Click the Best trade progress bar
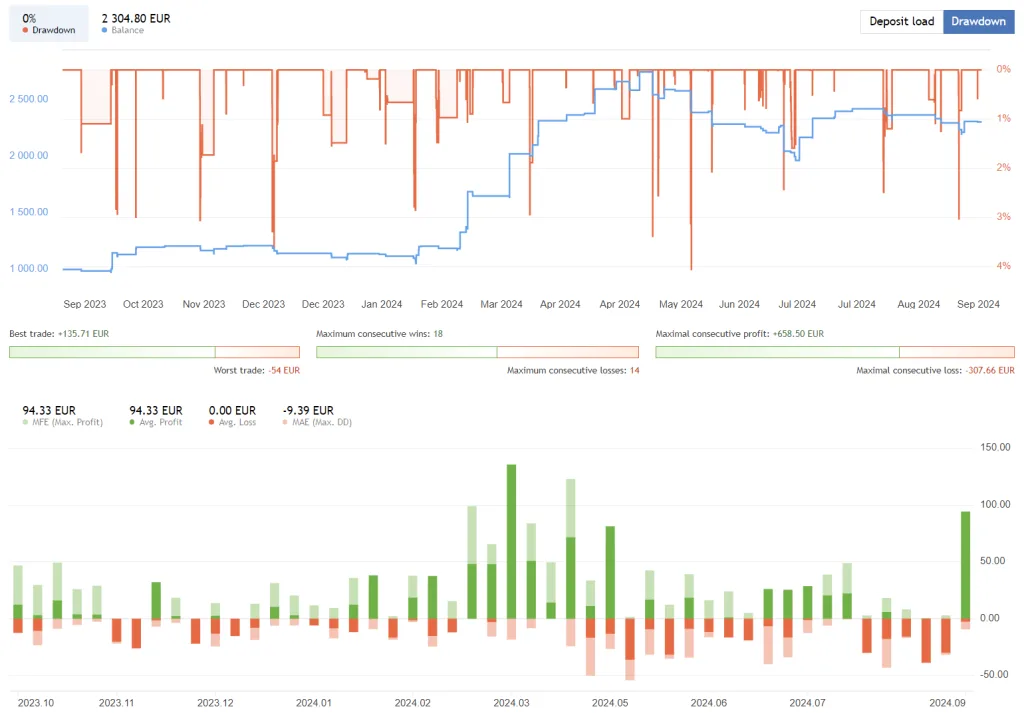The width and height of the screenshot is (1024, 713). pyautogui.click(x=110, y=351)
